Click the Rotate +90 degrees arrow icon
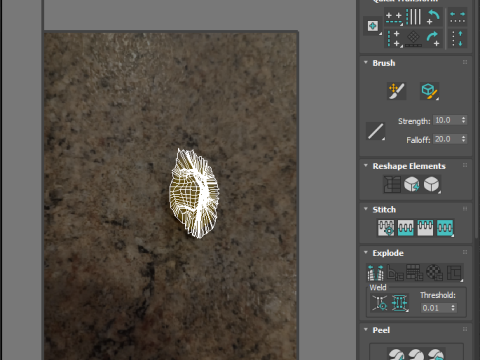 pos(433,39)
